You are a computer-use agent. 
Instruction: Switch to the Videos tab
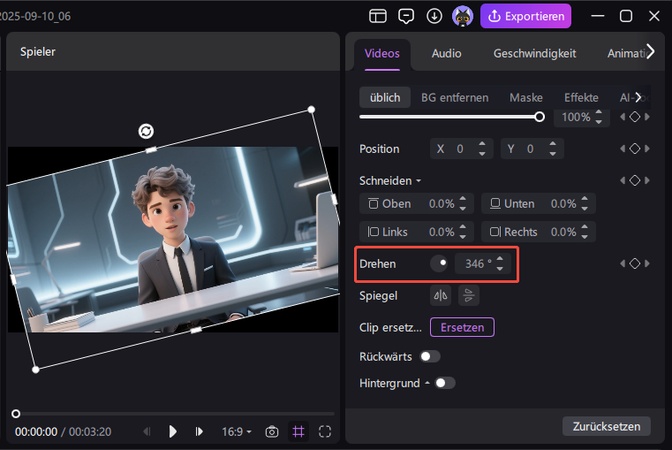tap(382, 54)
